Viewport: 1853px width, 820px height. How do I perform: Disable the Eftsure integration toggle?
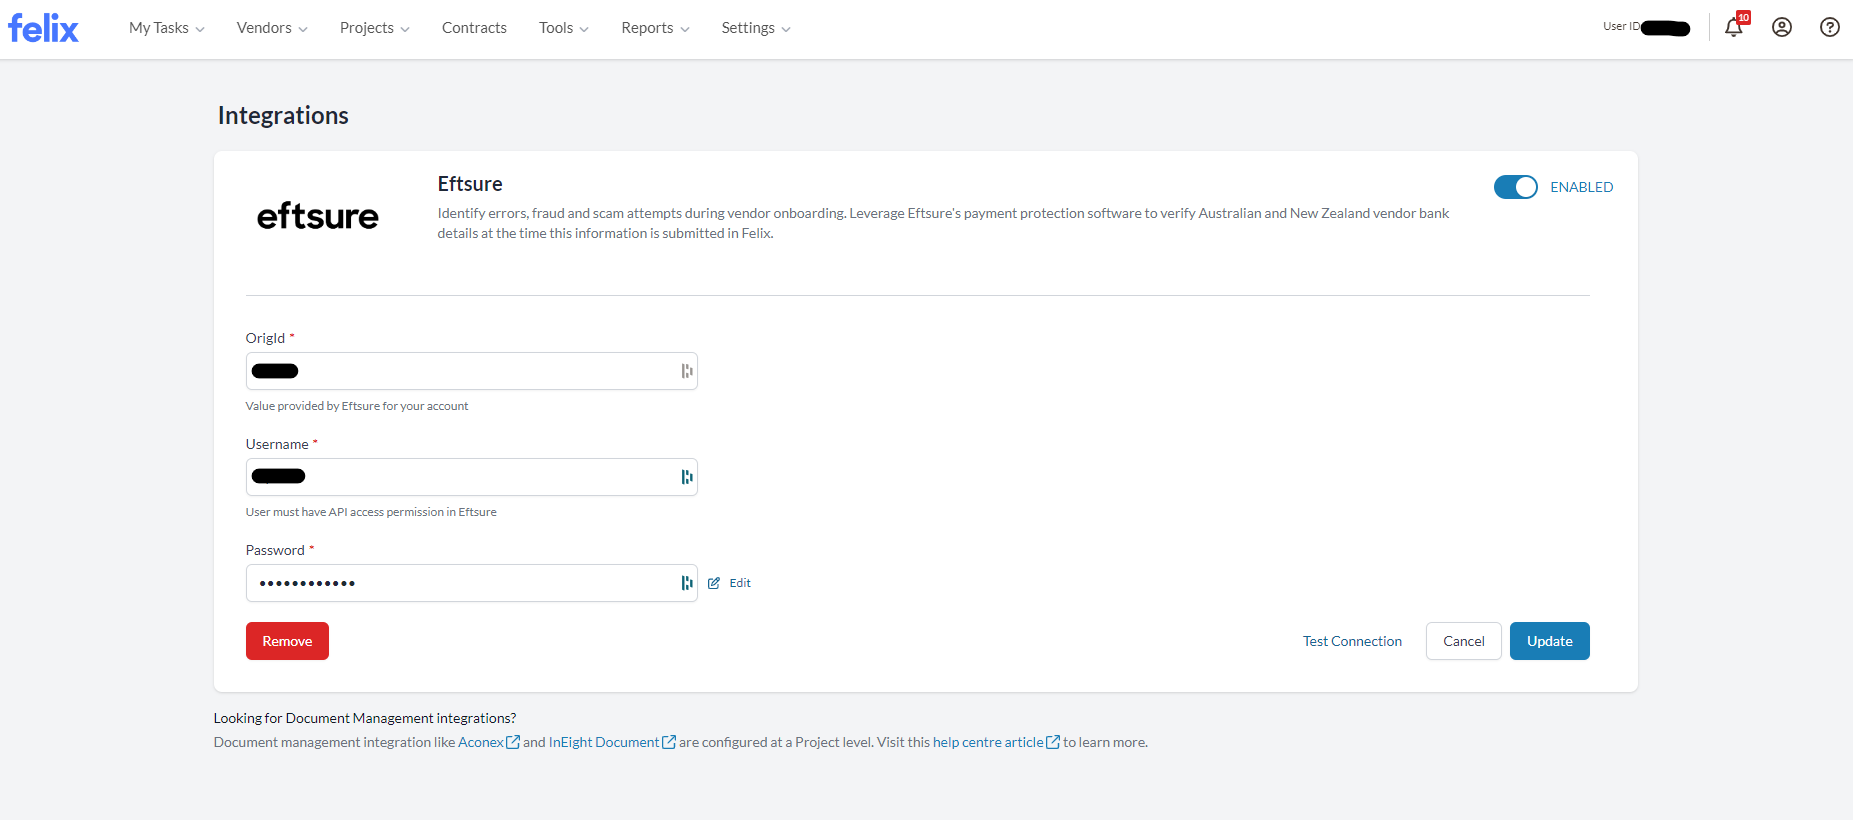[1516, 187]
